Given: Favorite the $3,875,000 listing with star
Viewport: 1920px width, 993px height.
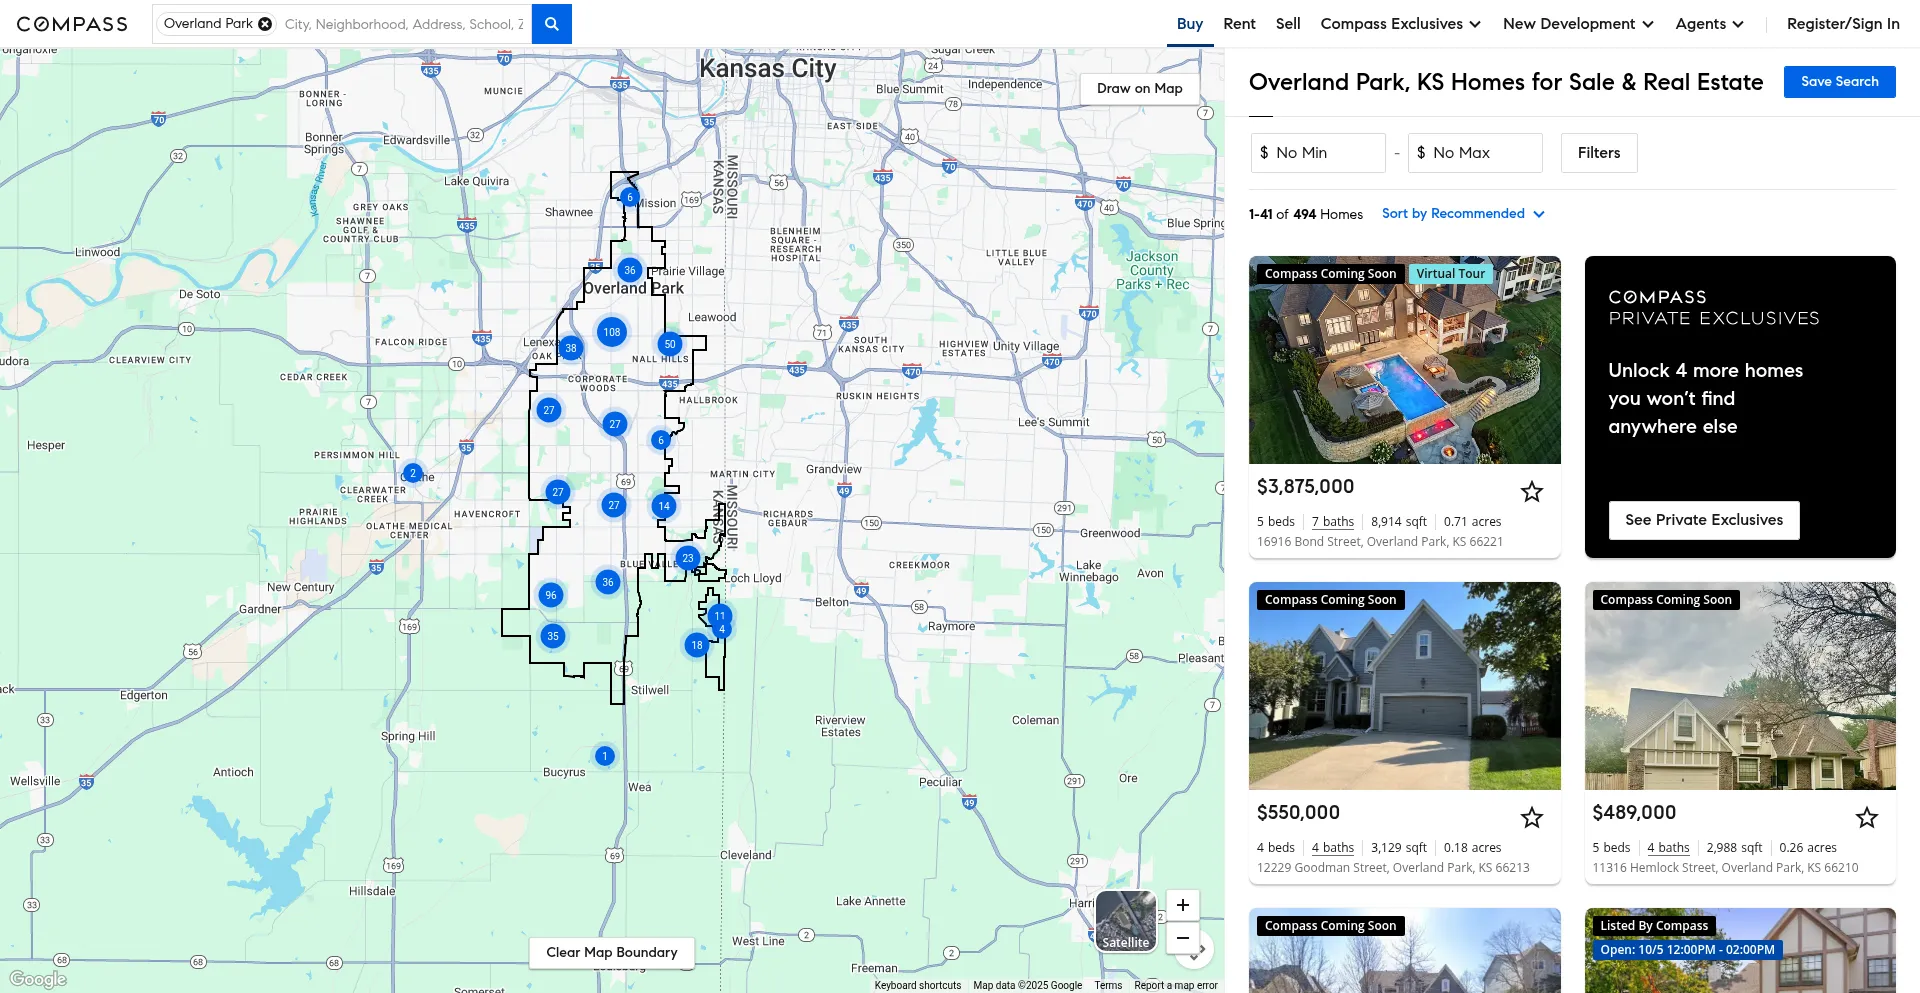Looking at the screenshot, I should [x=1531, y=491].
